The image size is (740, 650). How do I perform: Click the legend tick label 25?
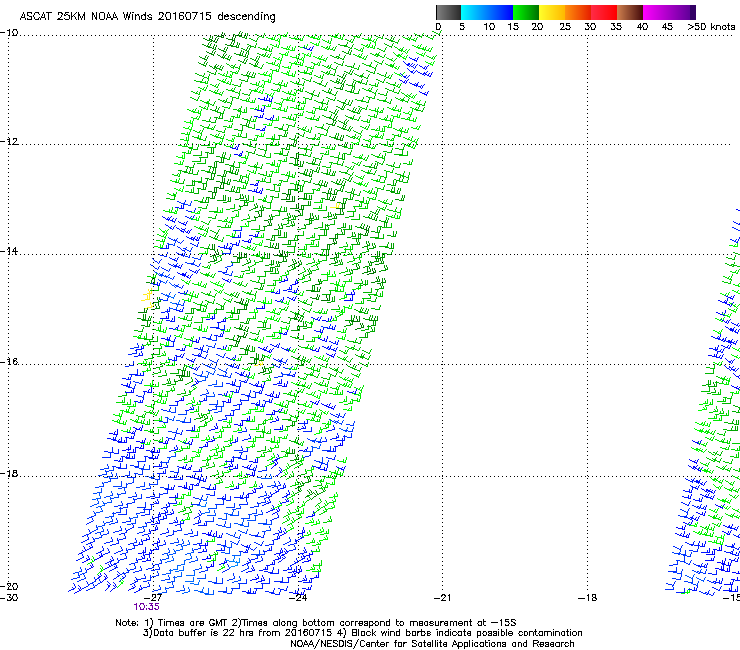pyautogui.click(x=565, y=27)
